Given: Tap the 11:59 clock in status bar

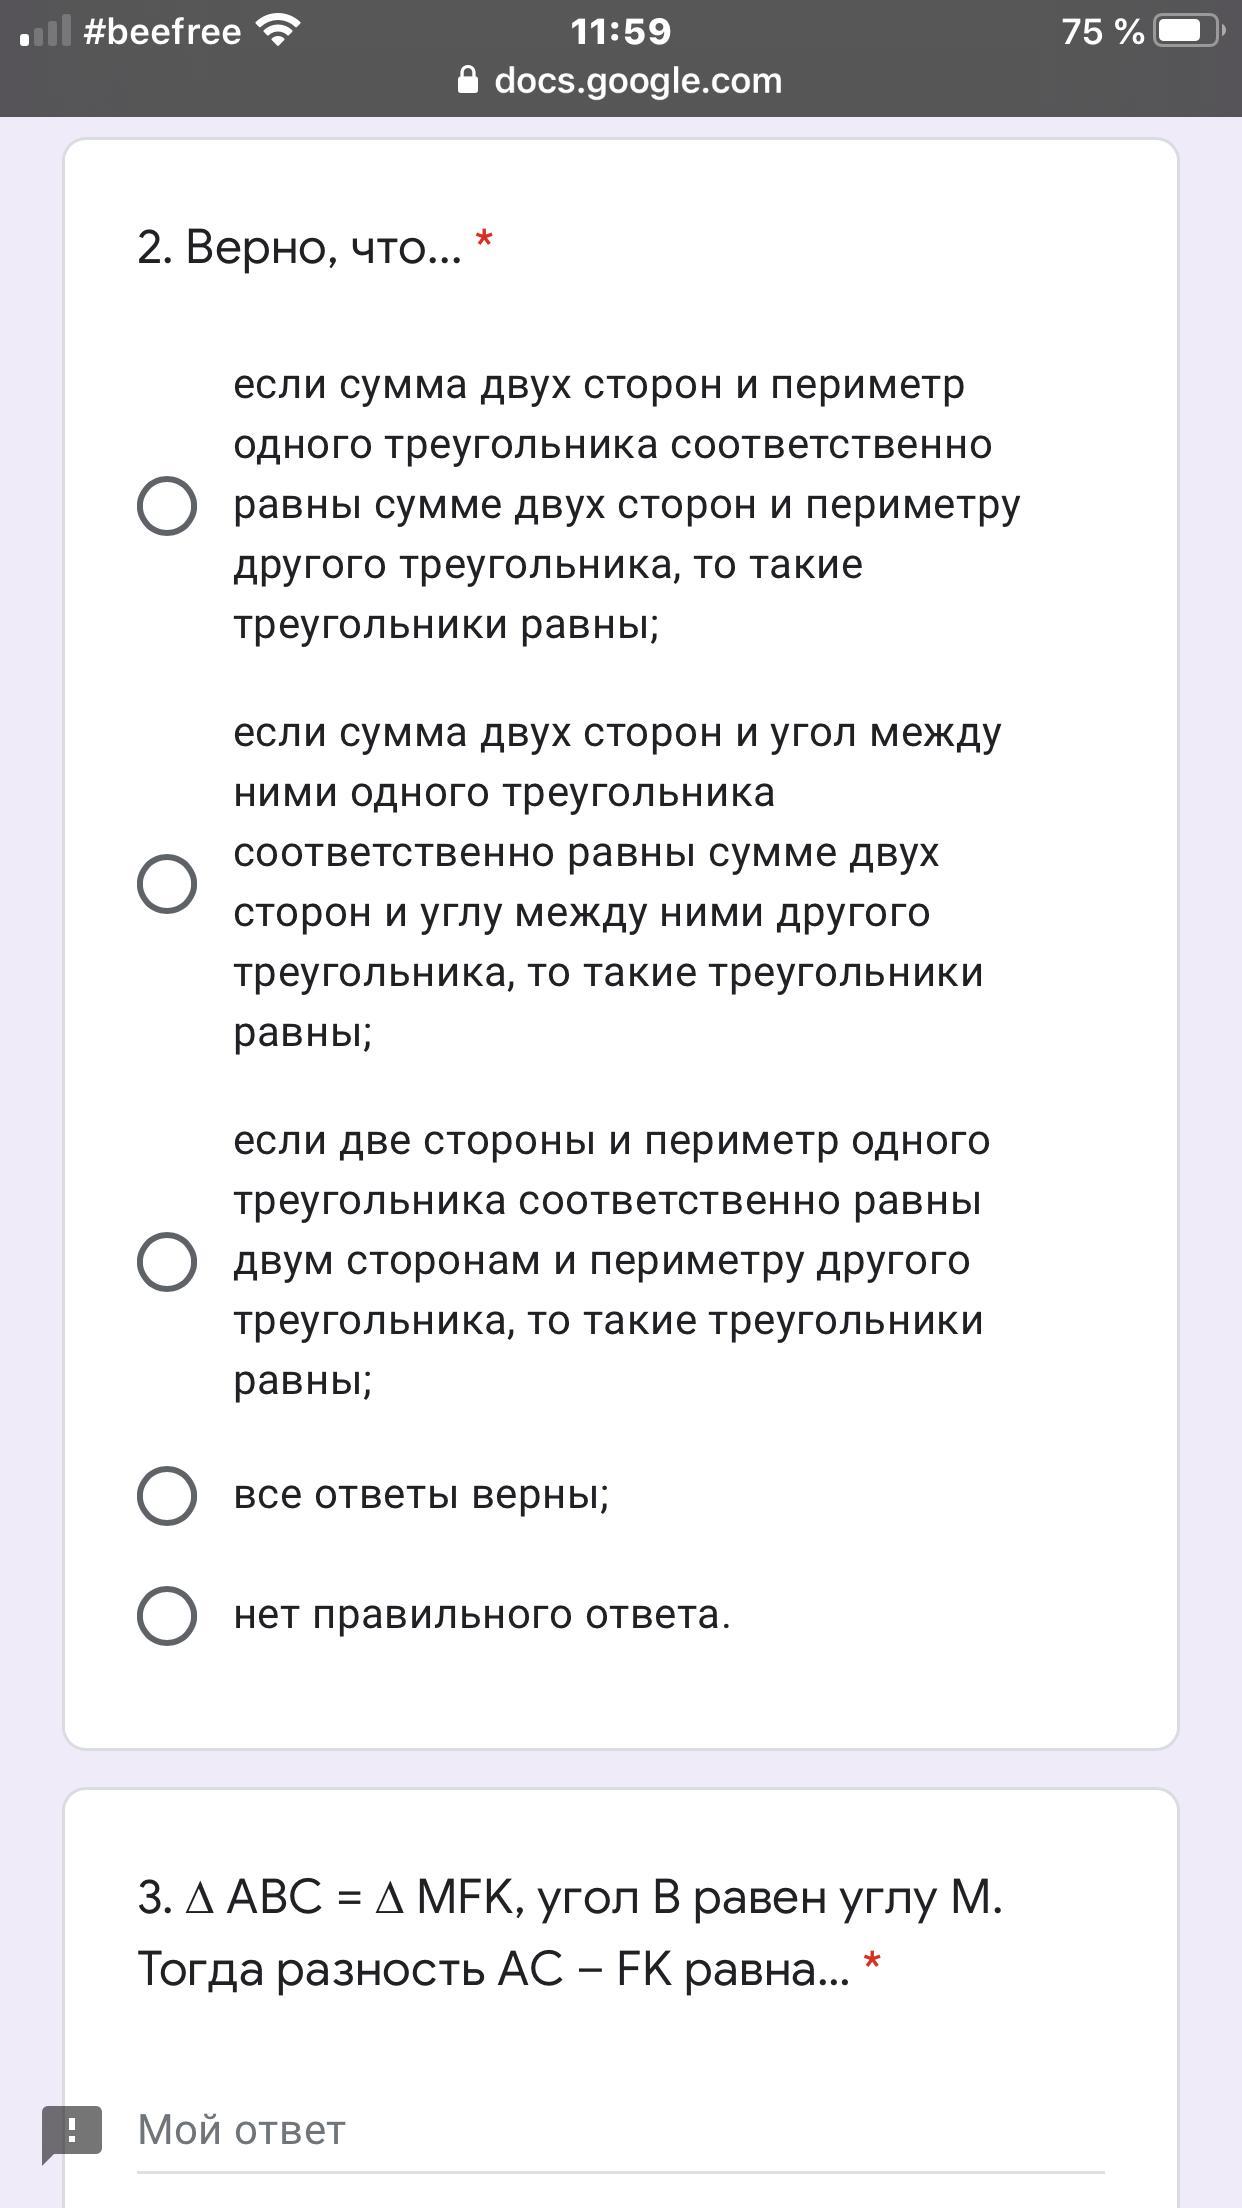Looking at the screenshot, I should (x=621, y=31).
